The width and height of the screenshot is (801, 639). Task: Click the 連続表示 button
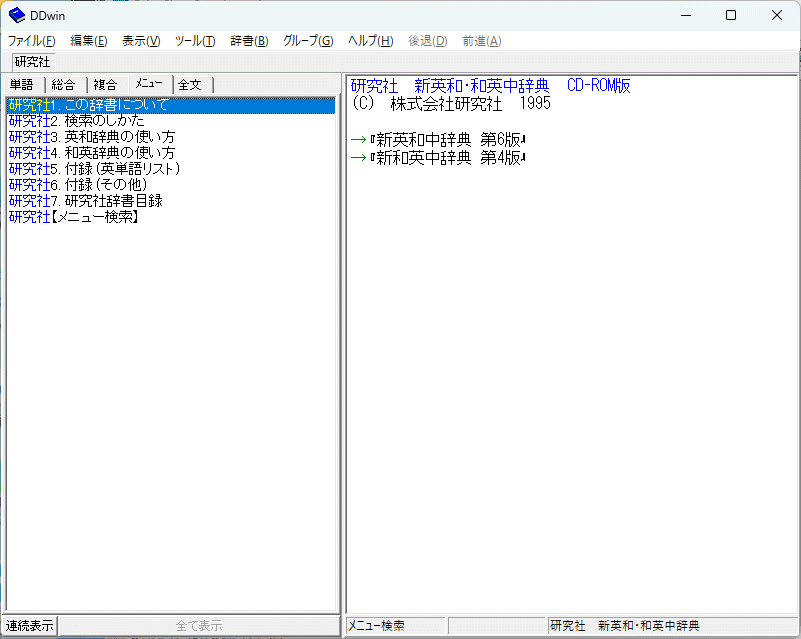(30, 625)
